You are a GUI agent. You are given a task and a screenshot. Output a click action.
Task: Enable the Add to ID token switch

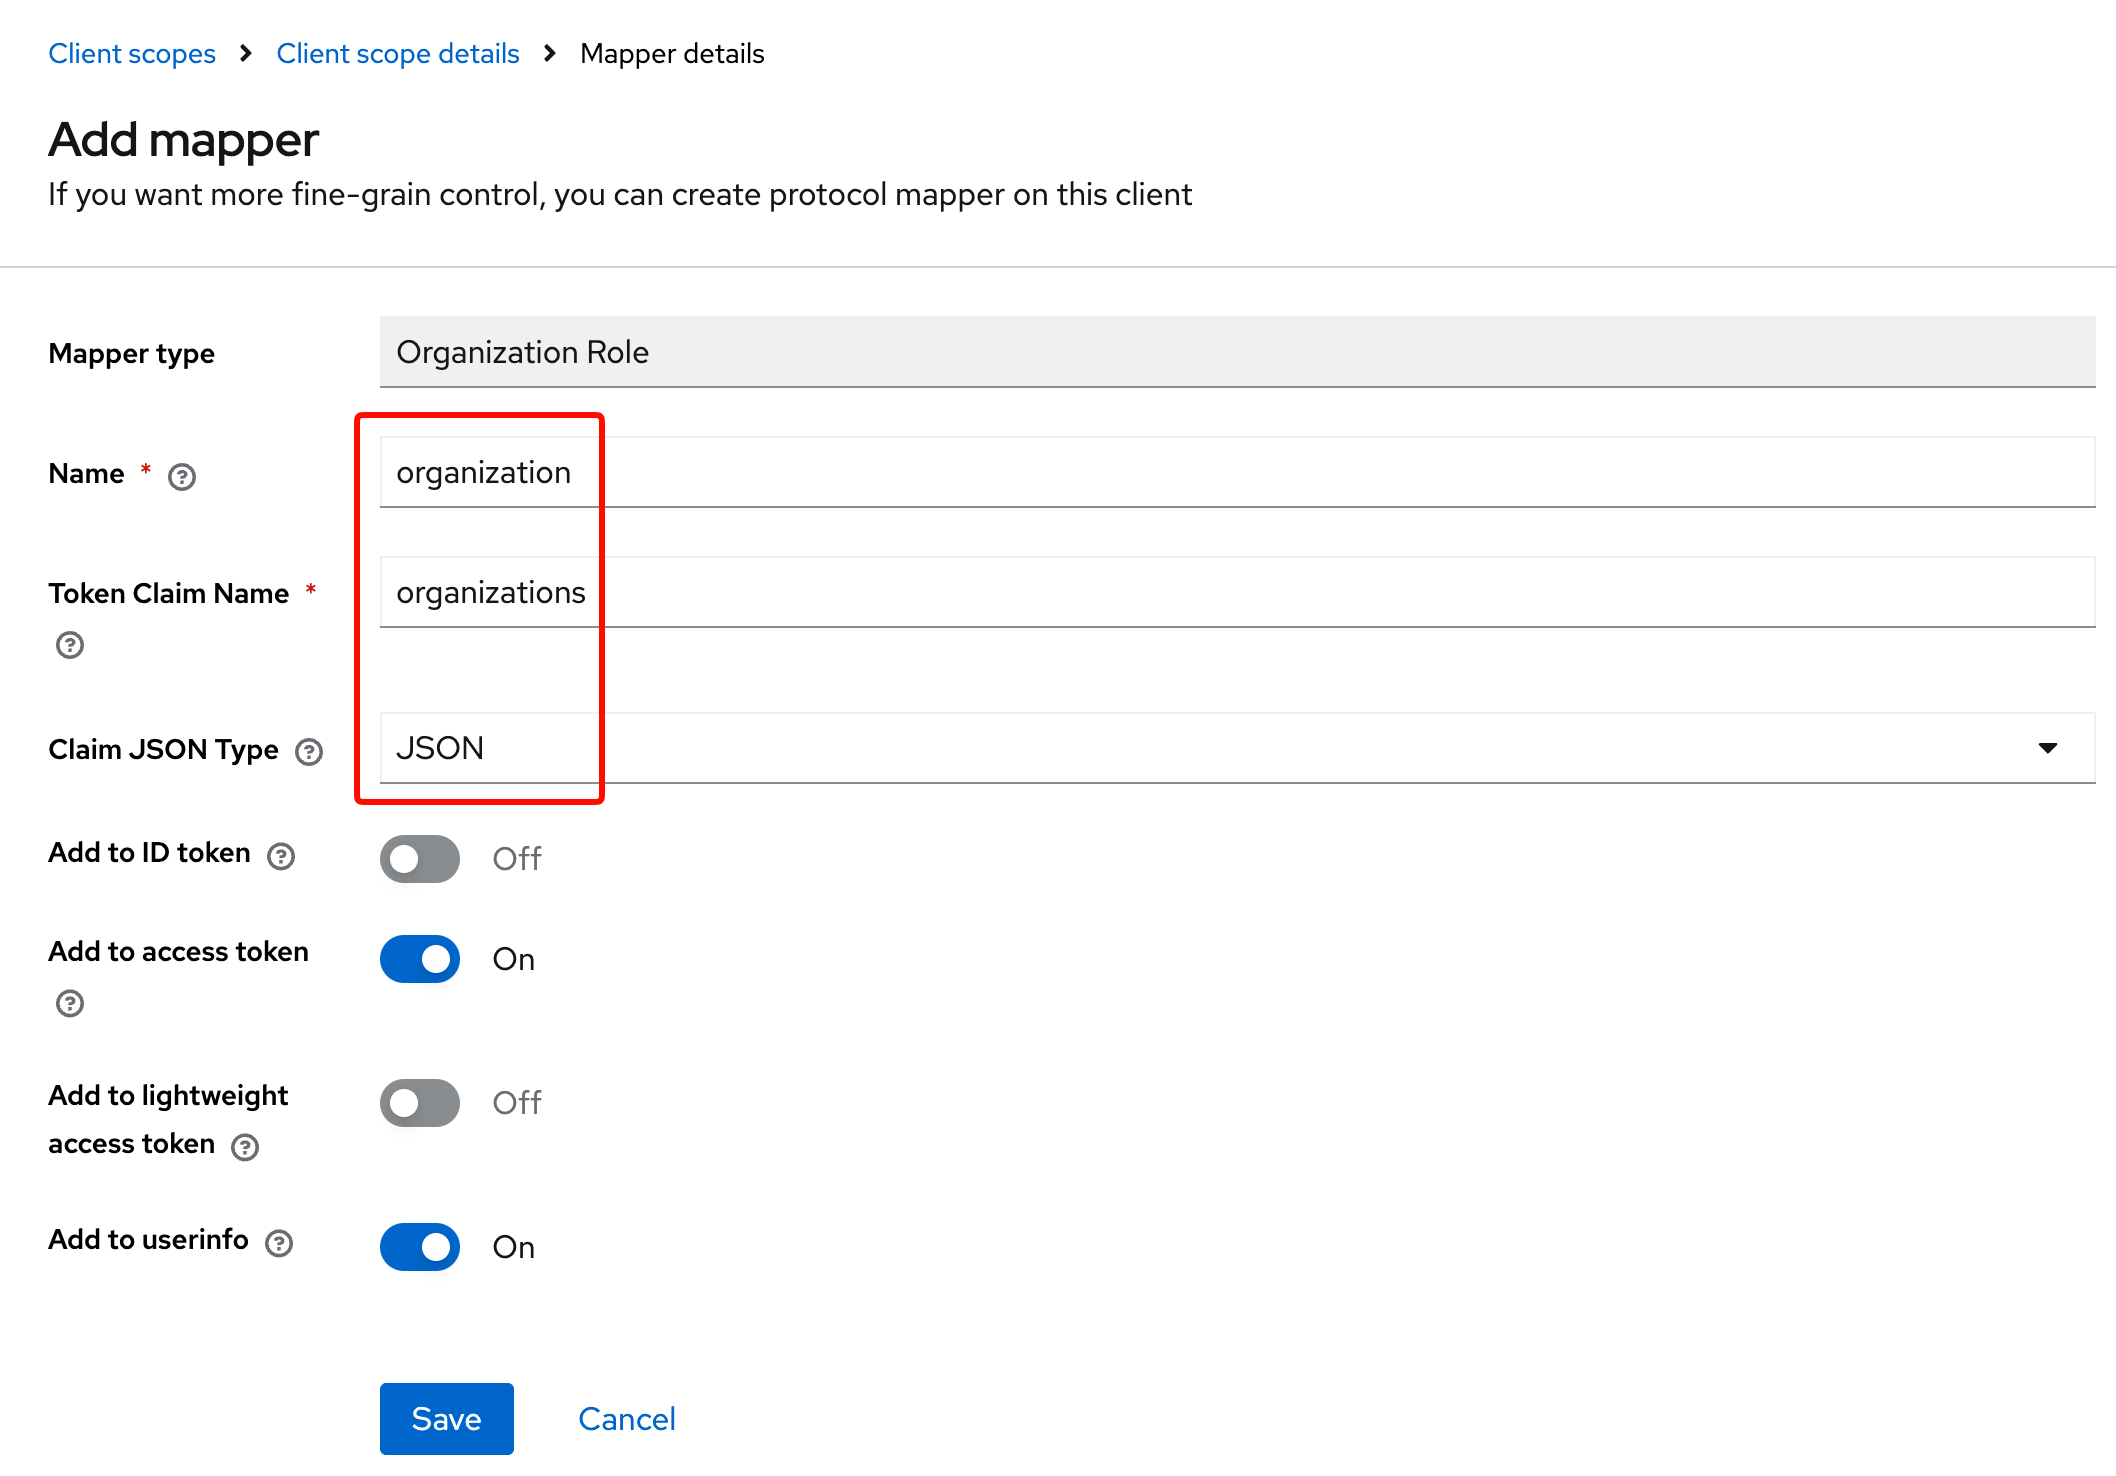(420, 859)
